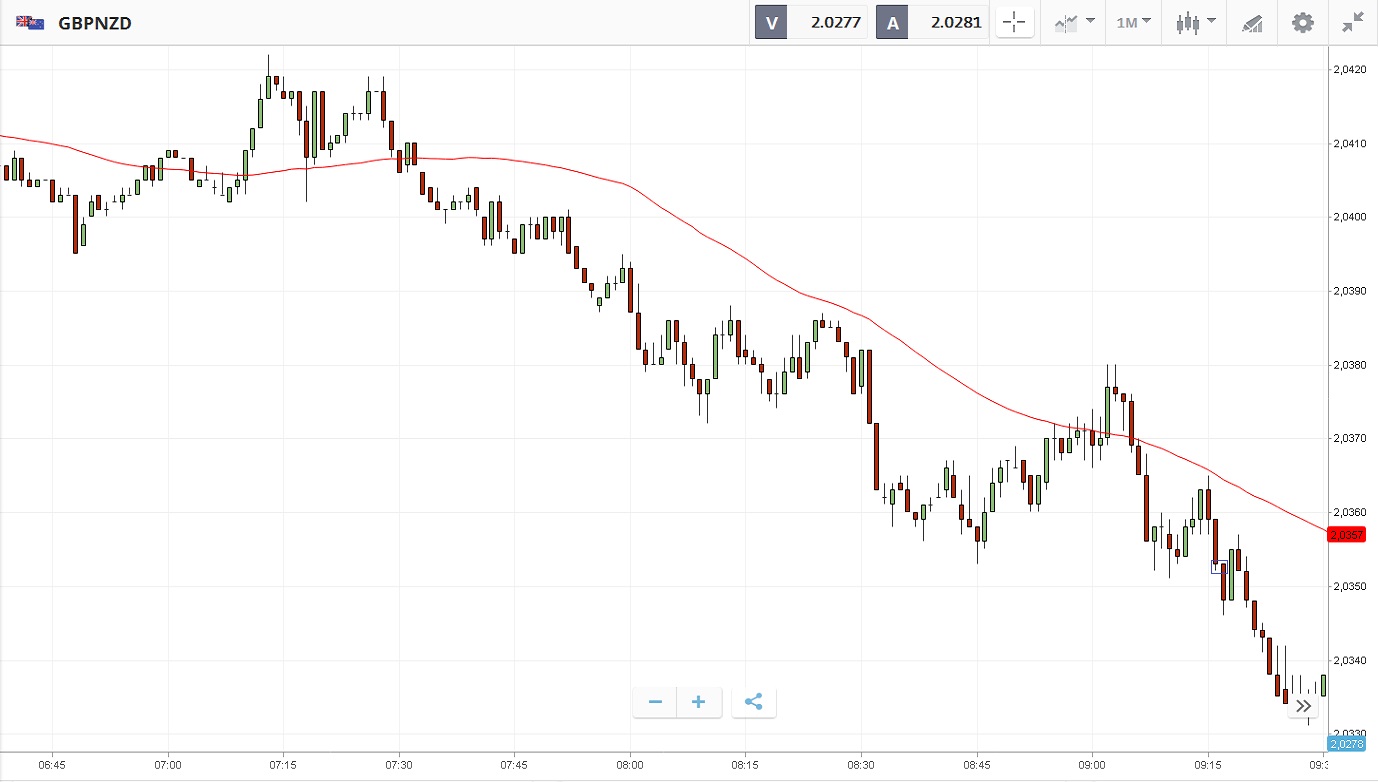
Task: Open chart settings gear
Action: pos(1302,22)
